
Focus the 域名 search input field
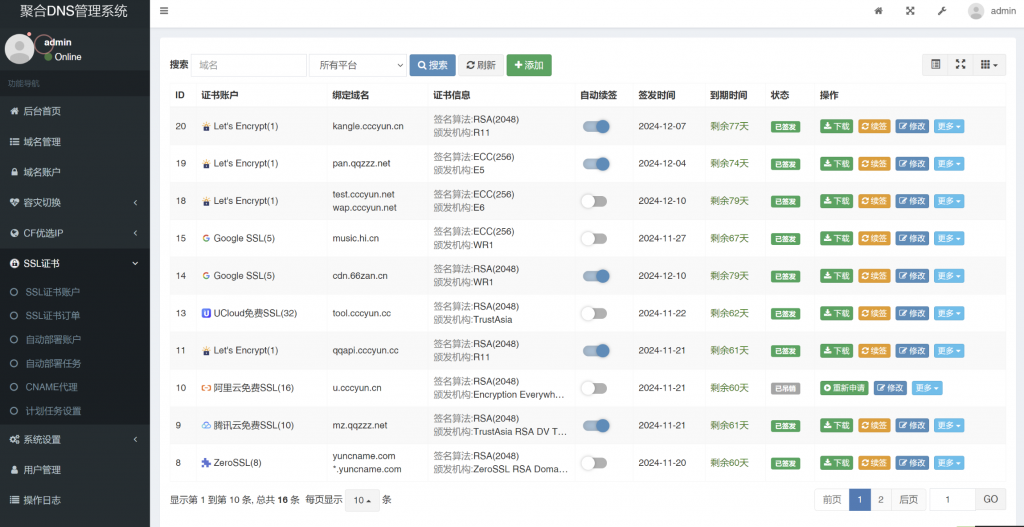click(x=249, y=65)
